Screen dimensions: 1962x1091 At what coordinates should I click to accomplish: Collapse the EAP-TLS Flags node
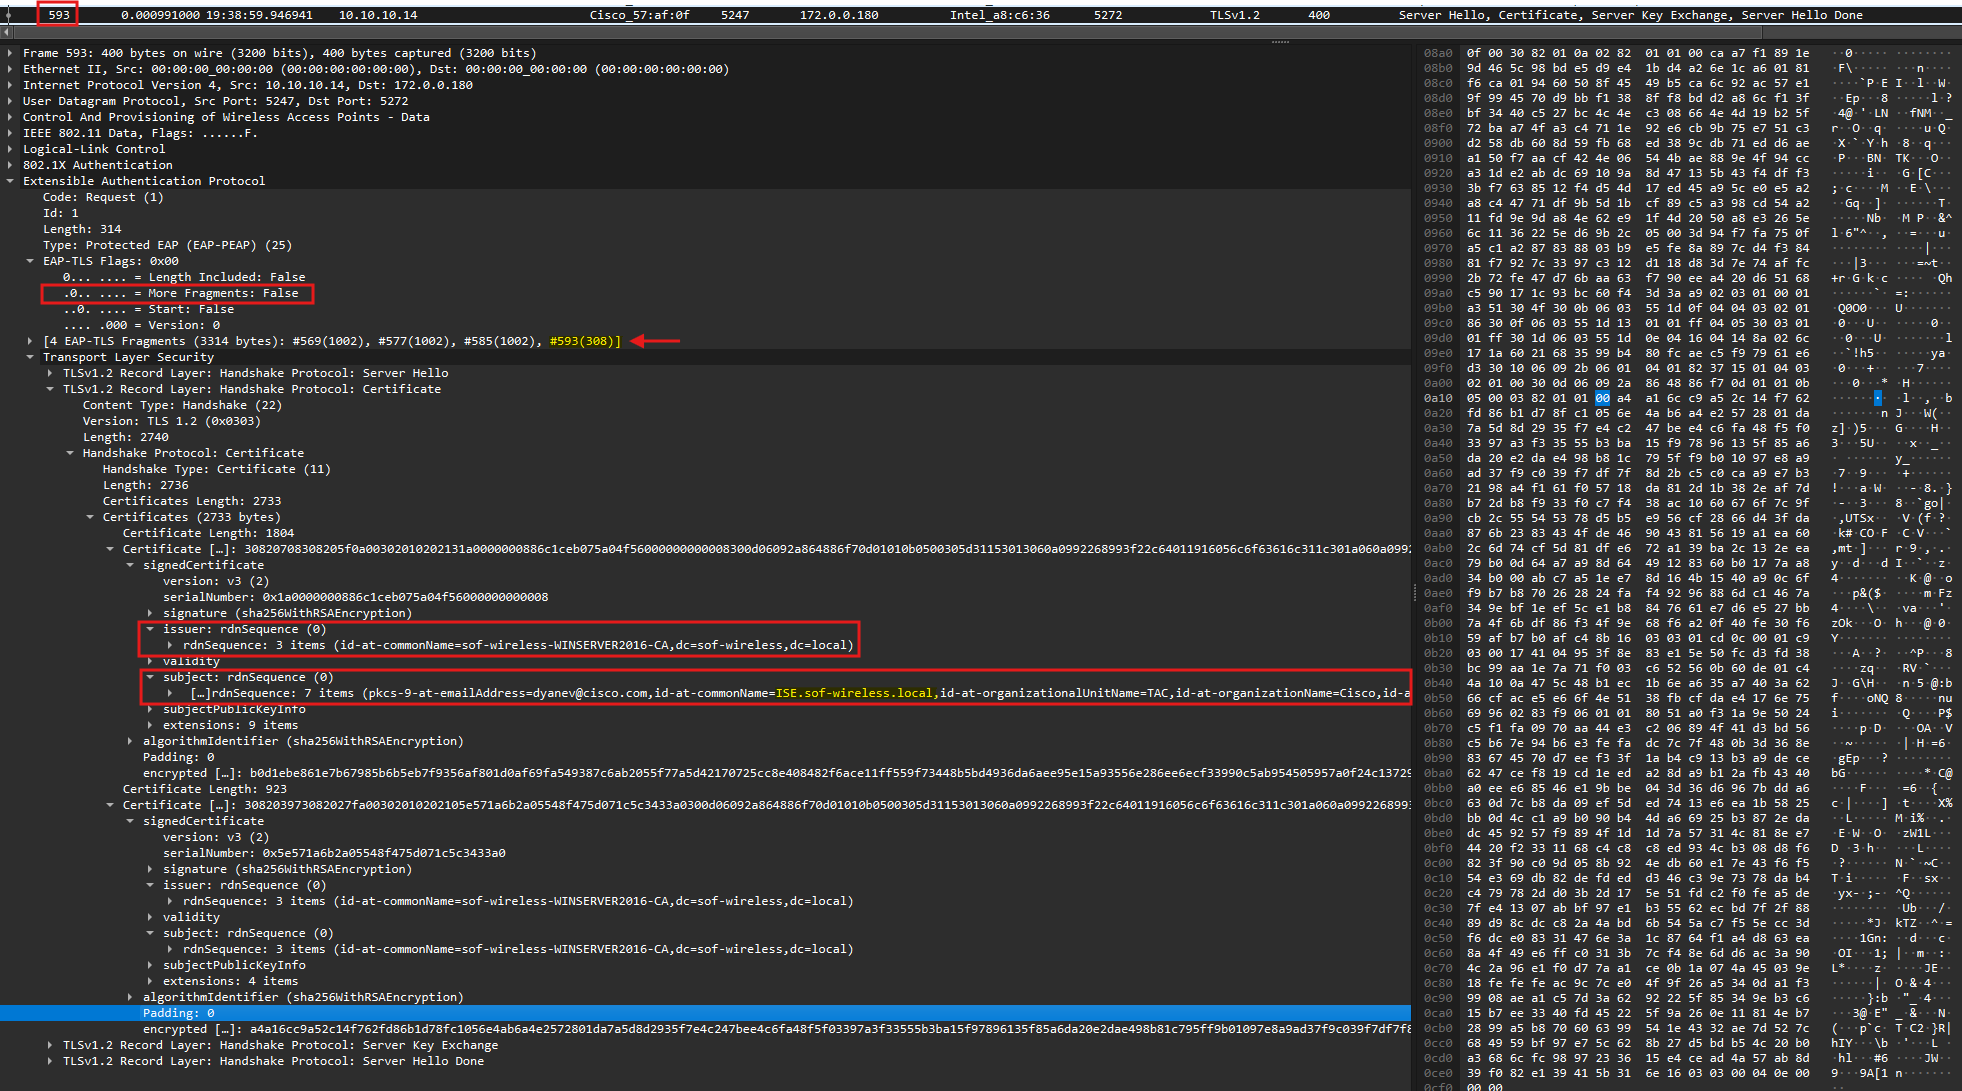(x=30, y=261)
